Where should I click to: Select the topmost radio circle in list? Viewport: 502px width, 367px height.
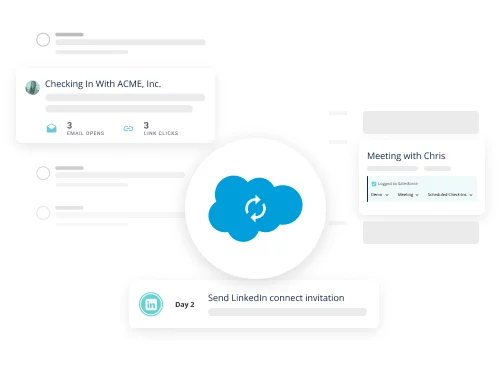[43, 40]
